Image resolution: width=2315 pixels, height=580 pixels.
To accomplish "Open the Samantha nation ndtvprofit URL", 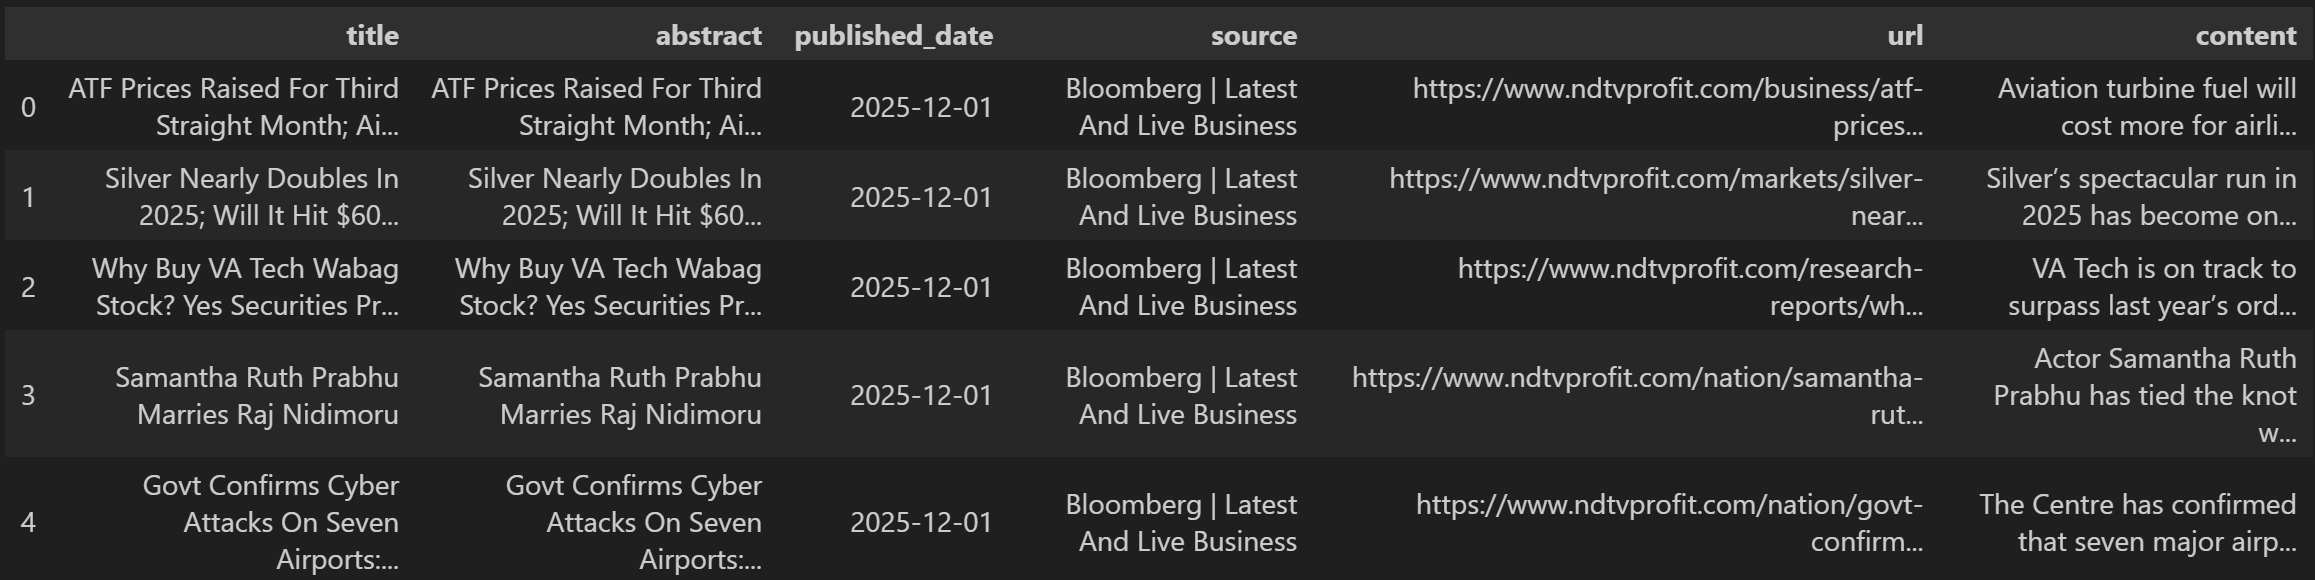I will pos(1637,395).
